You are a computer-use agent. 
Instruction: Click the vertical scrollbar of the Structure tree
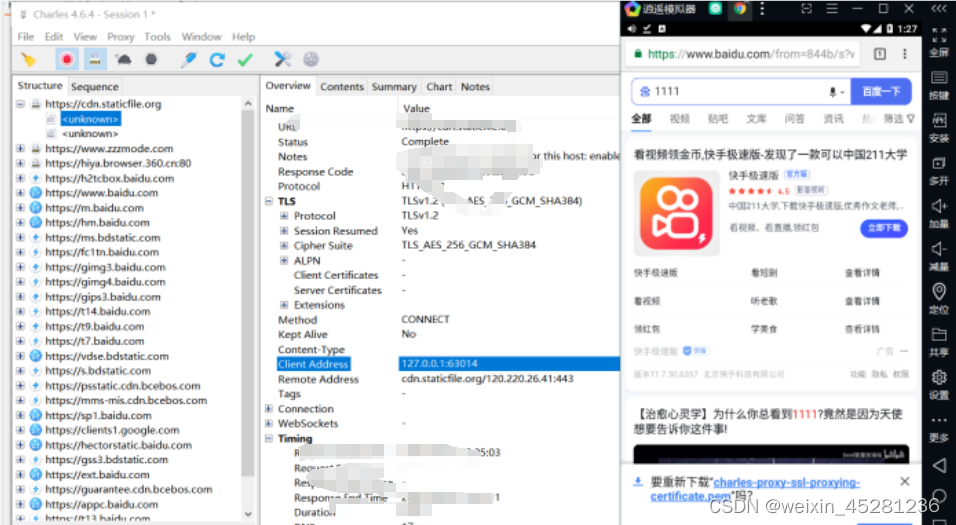tap(248, 293)
